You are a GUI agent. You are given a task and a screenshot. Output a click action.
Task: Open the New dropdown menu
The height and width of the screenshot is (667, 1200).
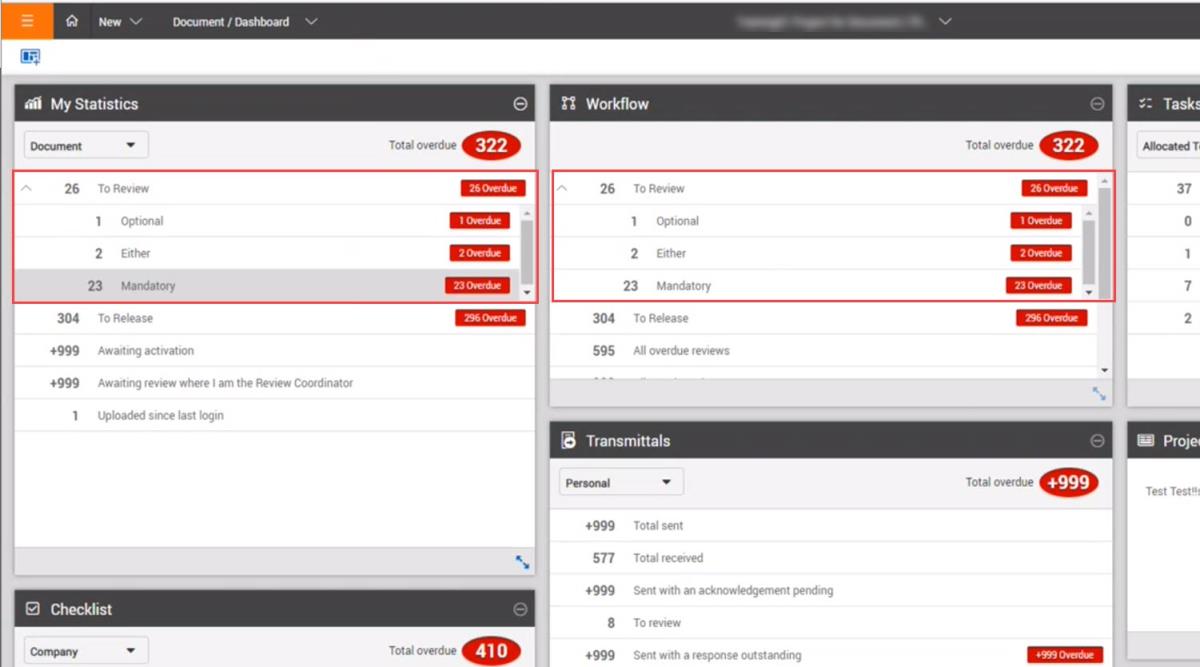point(120,21)
